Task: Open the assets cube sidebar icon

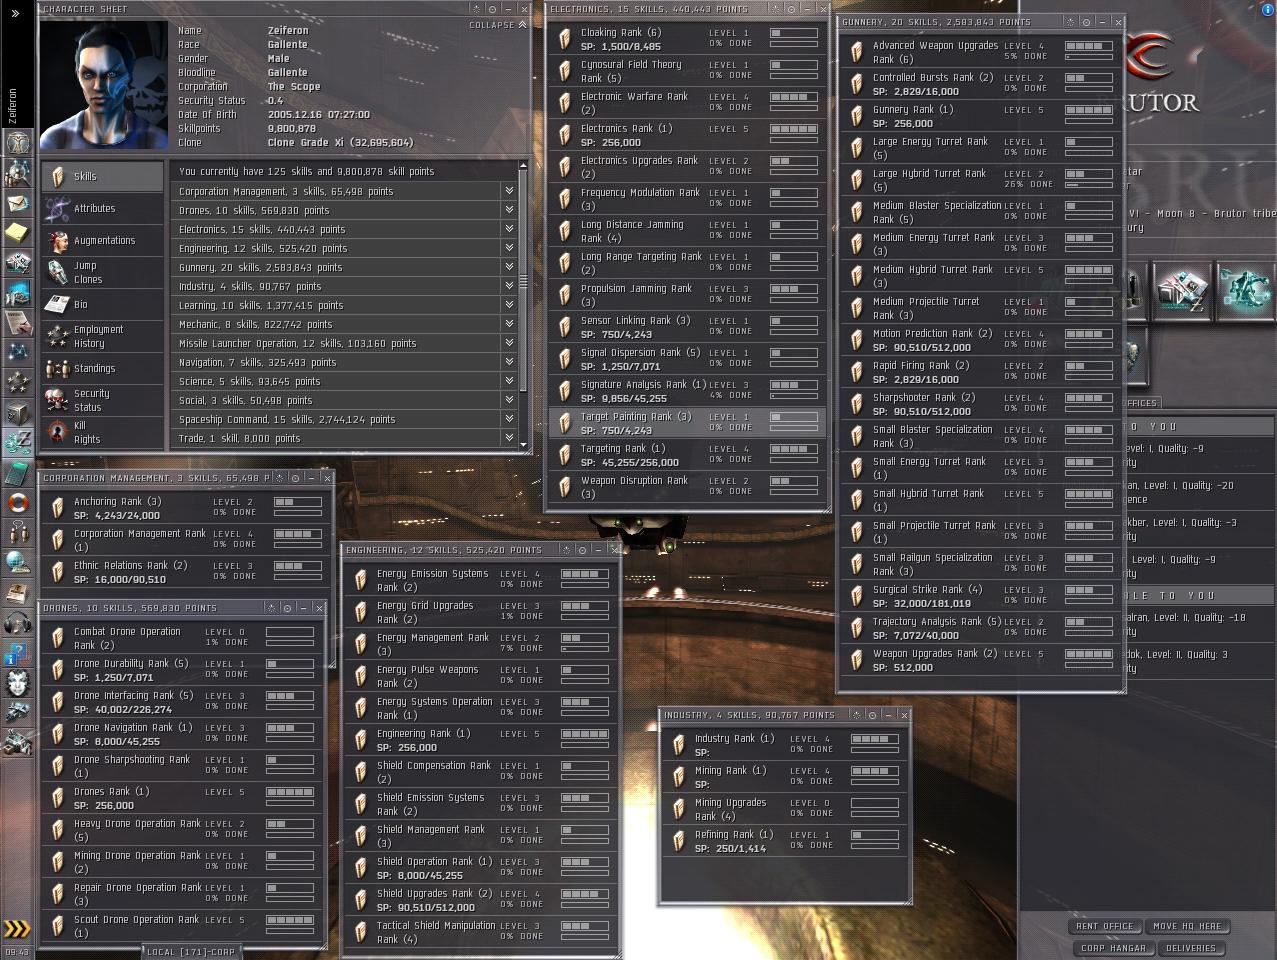Action: 17,412
